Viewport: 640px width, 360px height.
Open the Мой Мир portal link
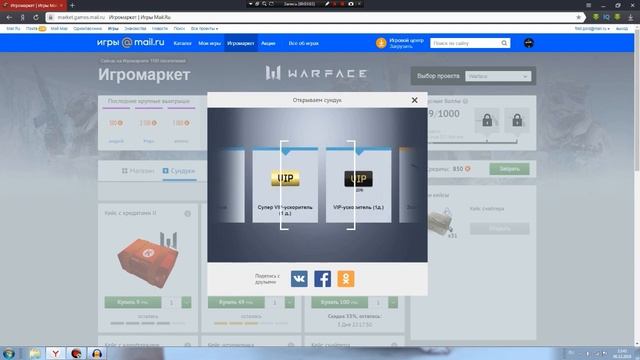pos(59,29)
